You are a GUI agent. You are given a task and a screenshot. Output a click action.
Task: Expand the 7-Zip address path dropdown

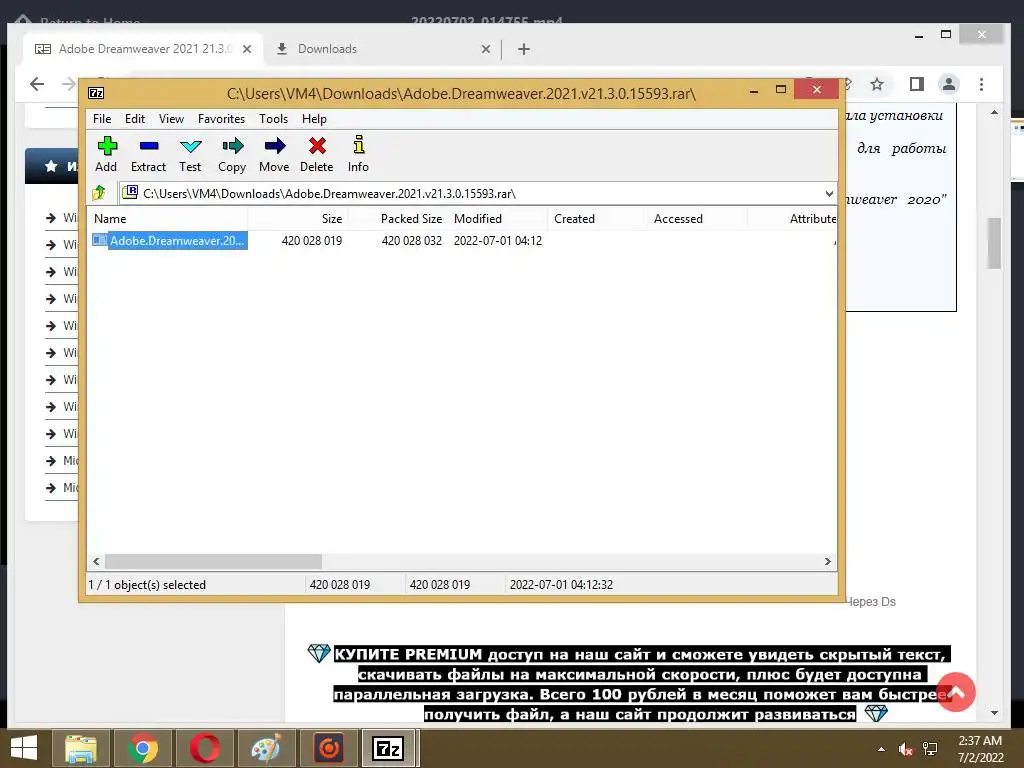click(829, 193)
